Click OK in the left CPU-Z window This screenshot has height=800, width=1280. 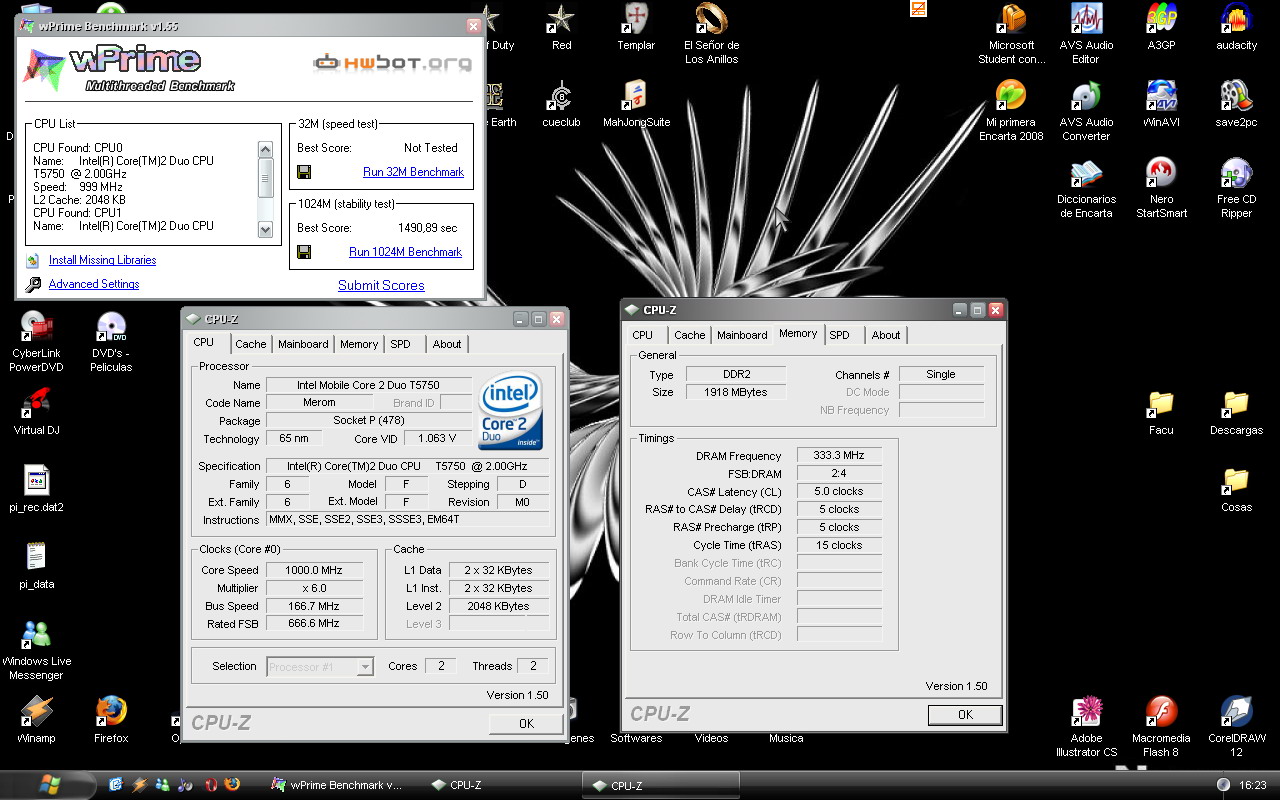tap(526, 723)
